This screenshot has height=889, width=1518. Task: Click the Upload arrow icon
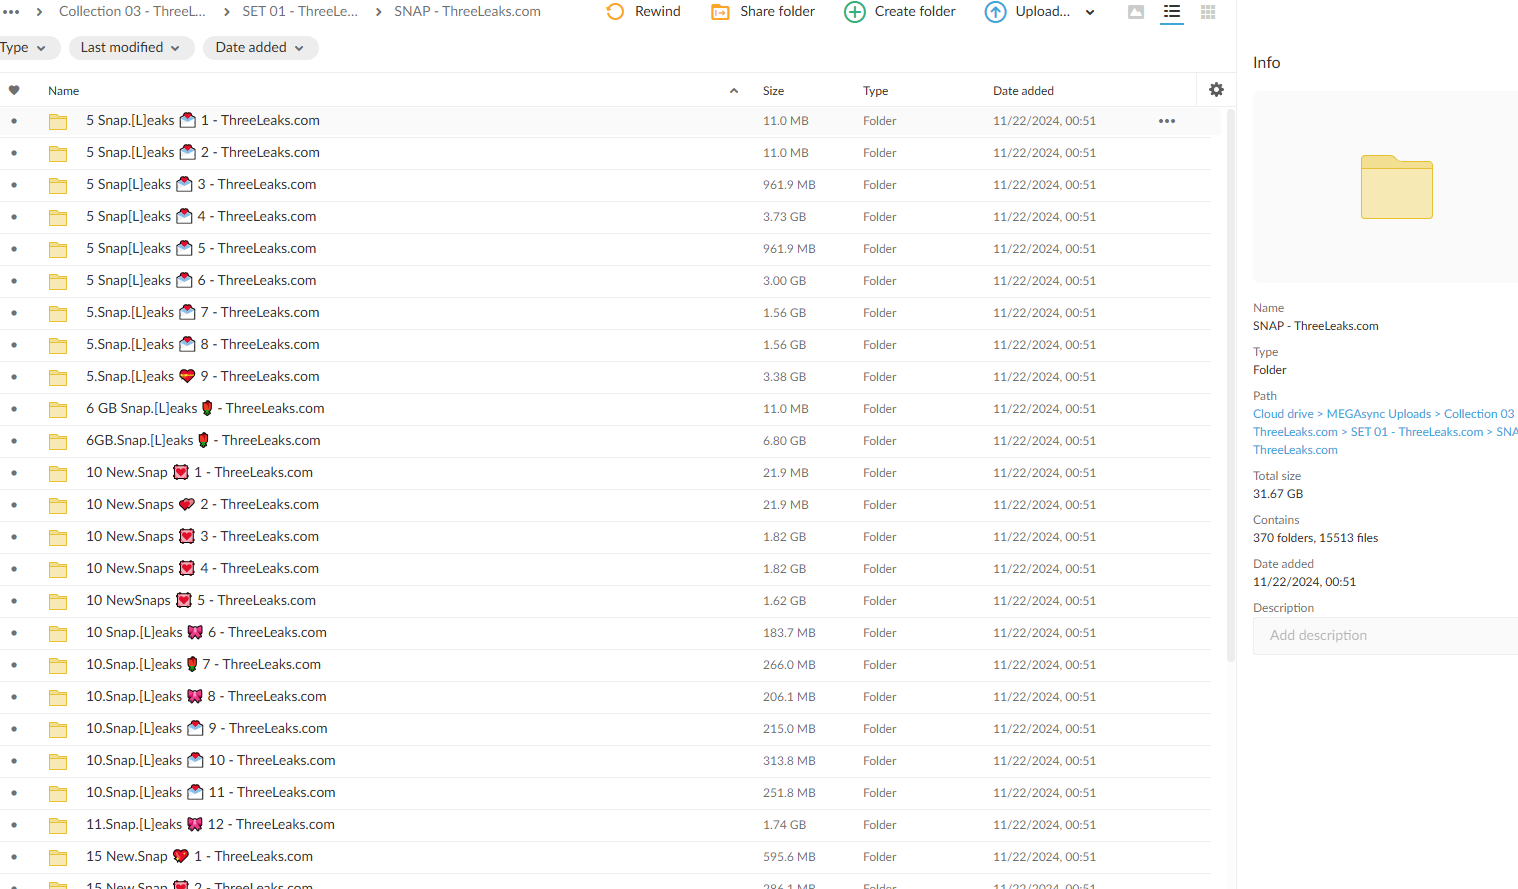click(995, 12)
